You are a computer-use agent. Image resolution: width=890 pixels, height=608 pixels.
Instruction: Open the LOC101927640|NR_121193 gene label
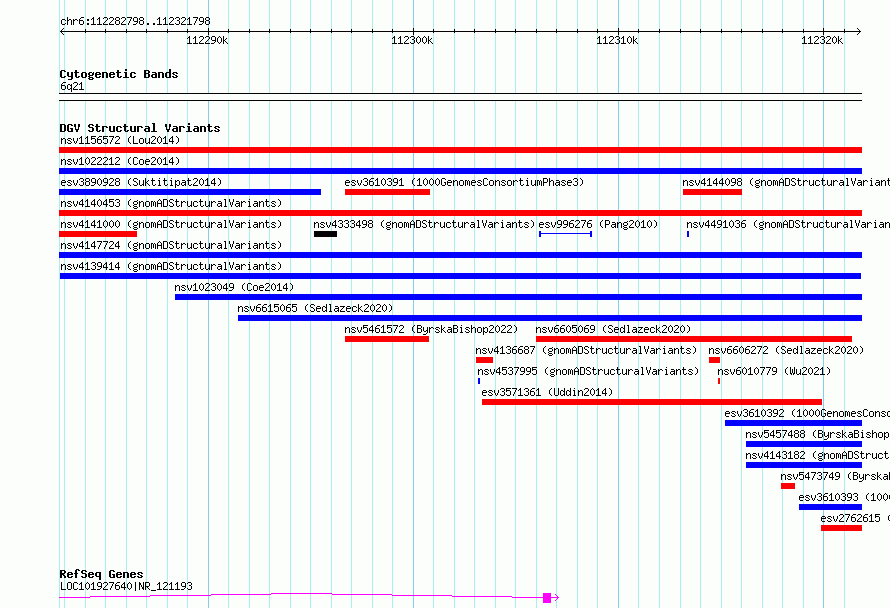pyautogui.click(x=126, y=586)
